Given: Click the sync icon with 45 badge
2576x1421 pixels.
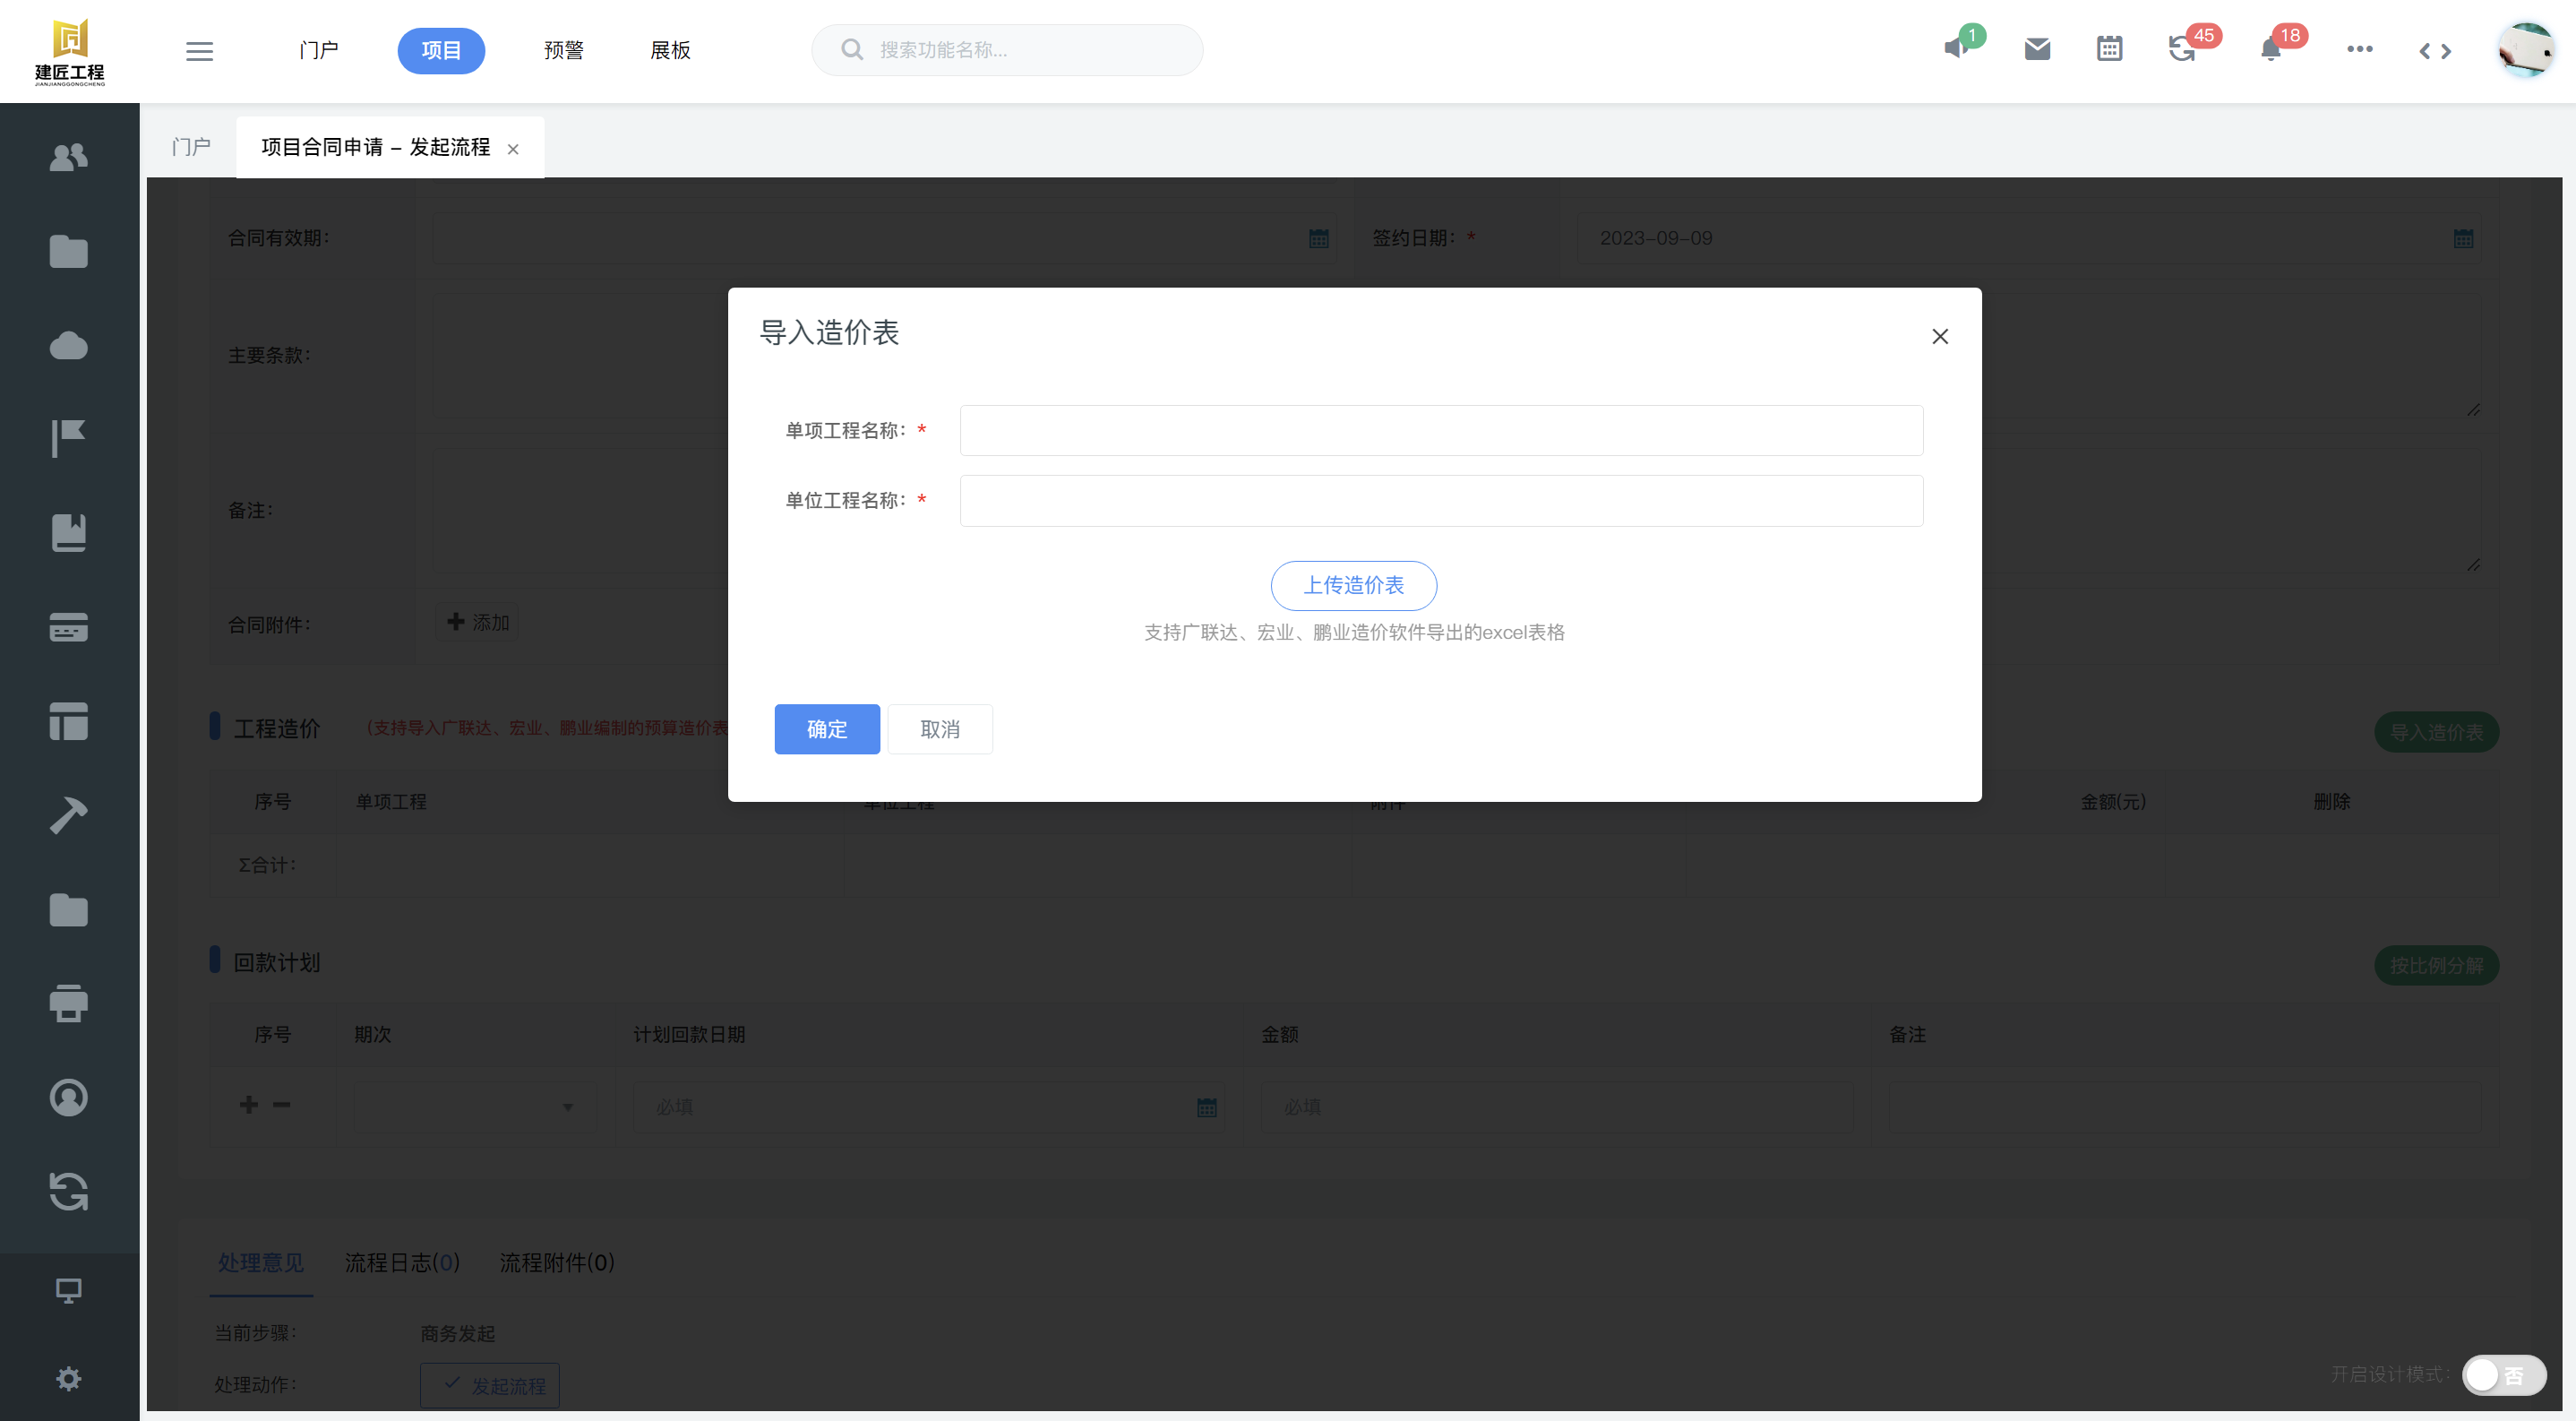Looking at the screenshot, I should point(2182,49).
